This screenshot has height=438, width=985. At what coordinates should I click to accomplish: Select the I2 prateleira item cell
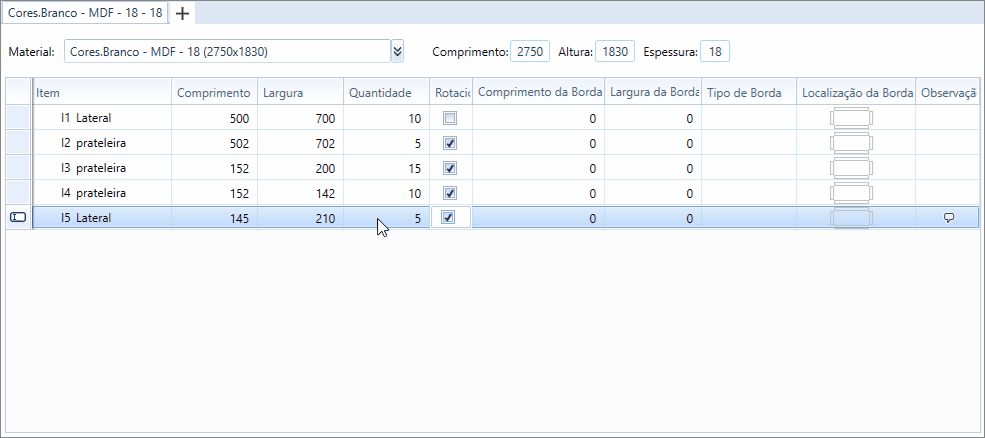pos(102,143)
